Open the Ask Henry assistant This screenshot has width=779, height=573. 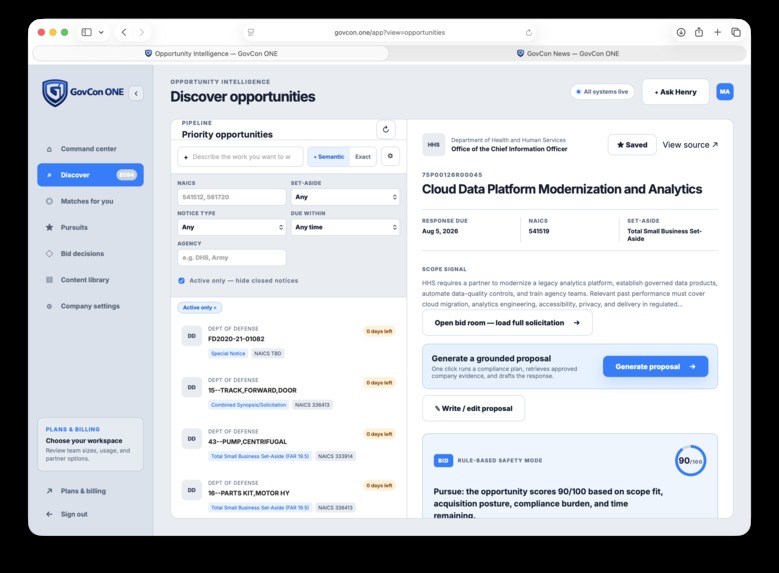(x=676, y=92)
